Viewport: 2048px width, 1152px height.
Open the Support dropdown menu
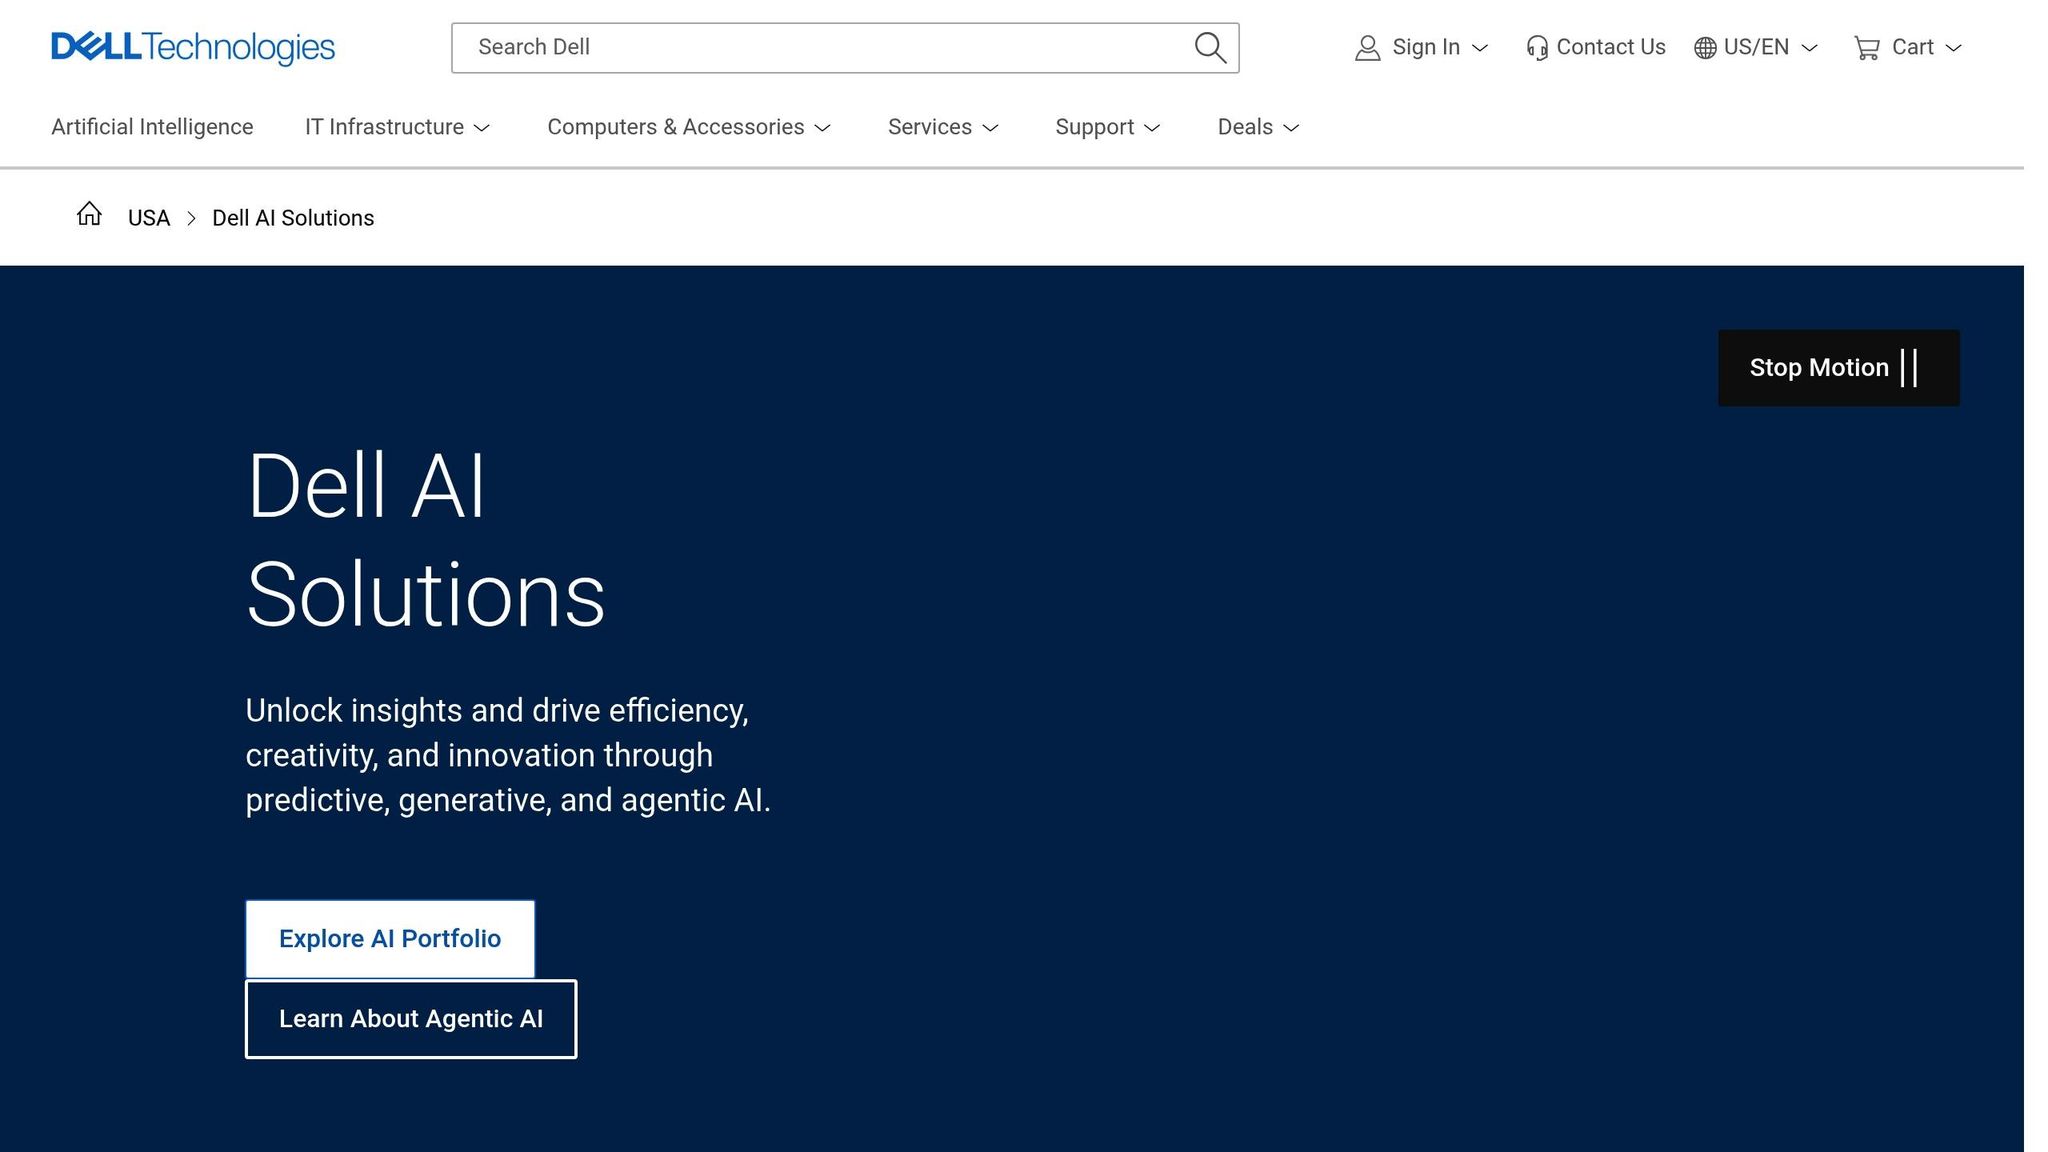click(1107, 127)
